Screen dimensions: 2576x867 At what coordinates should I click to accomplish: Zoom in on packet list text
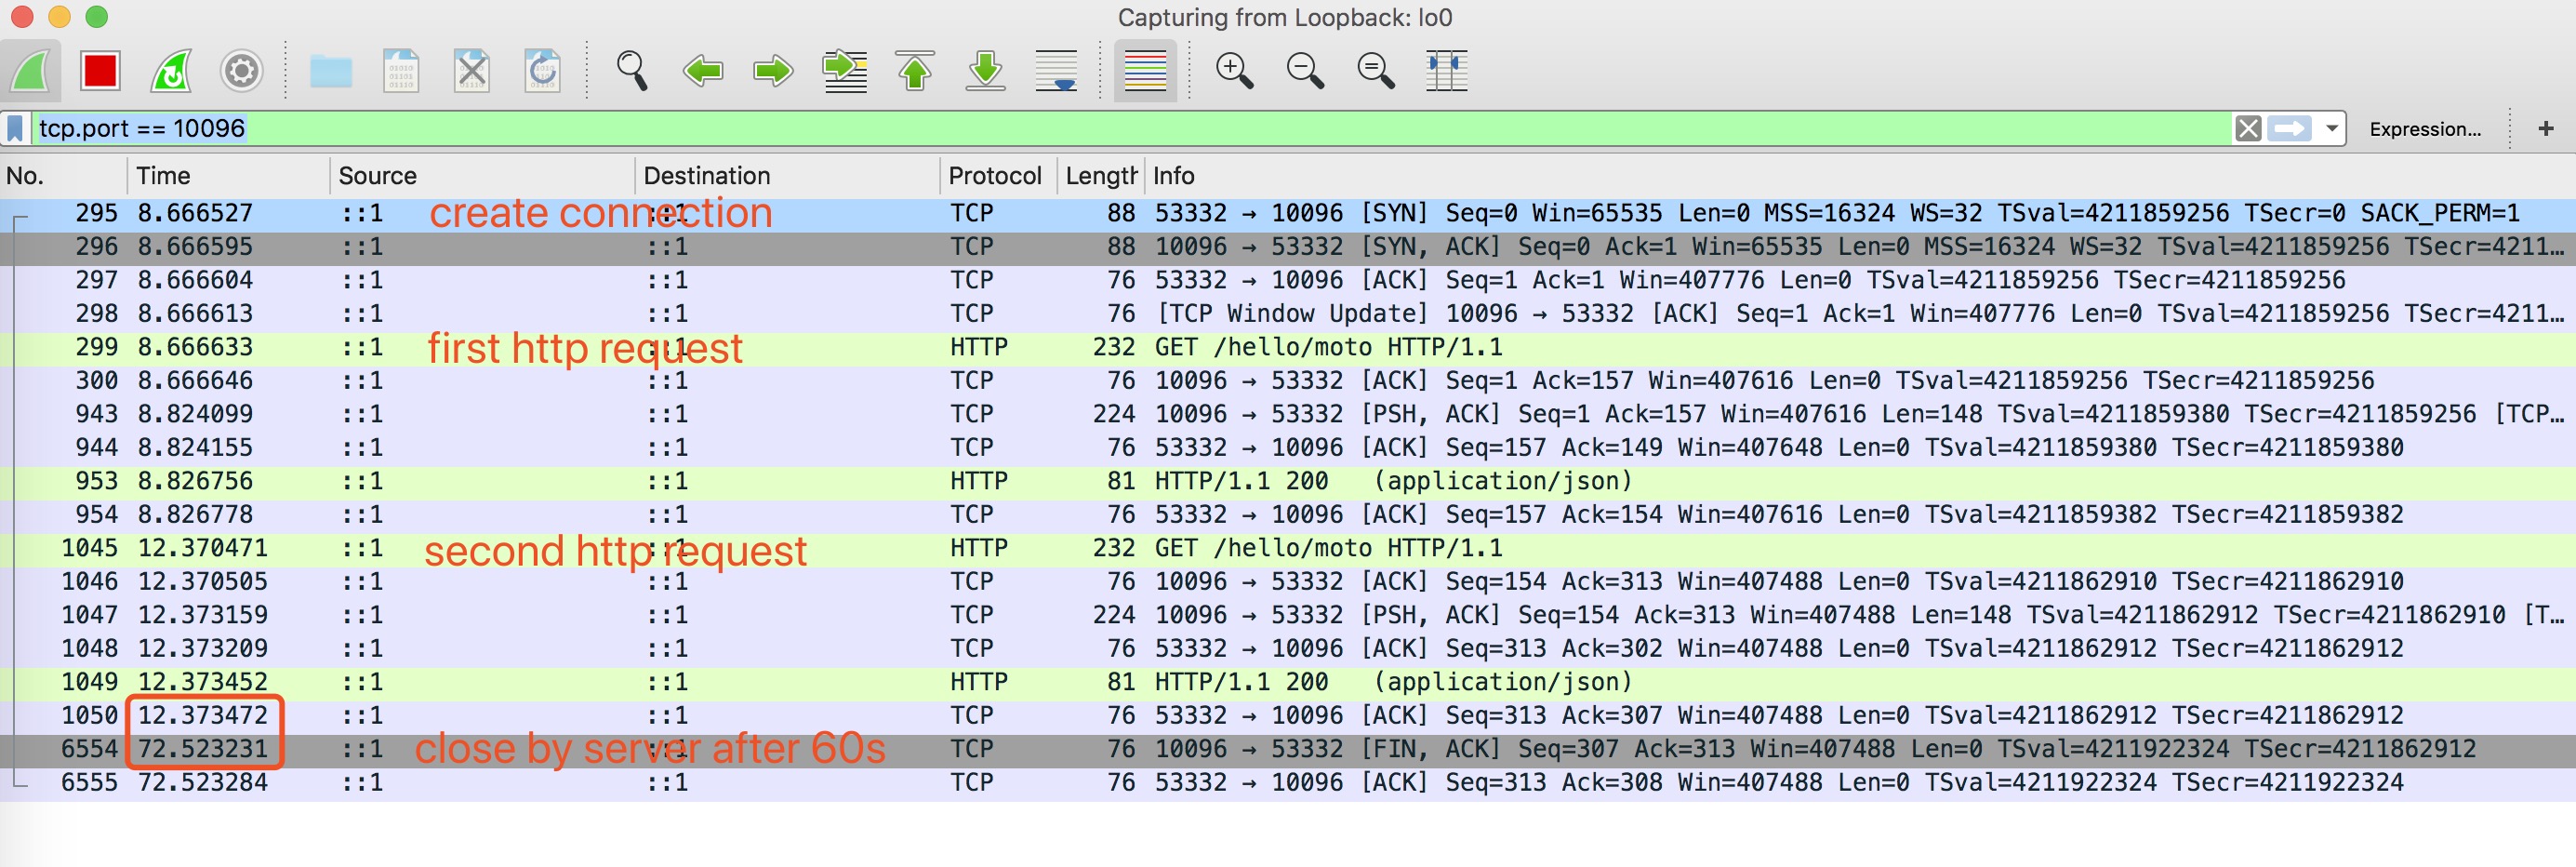tap(1234, 71)
